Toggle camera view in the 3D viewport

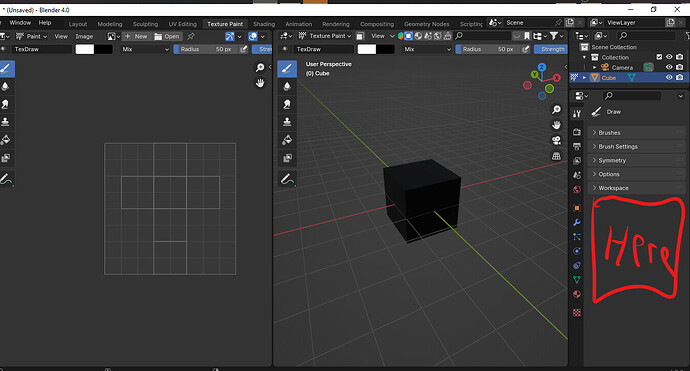coord(556,140)
